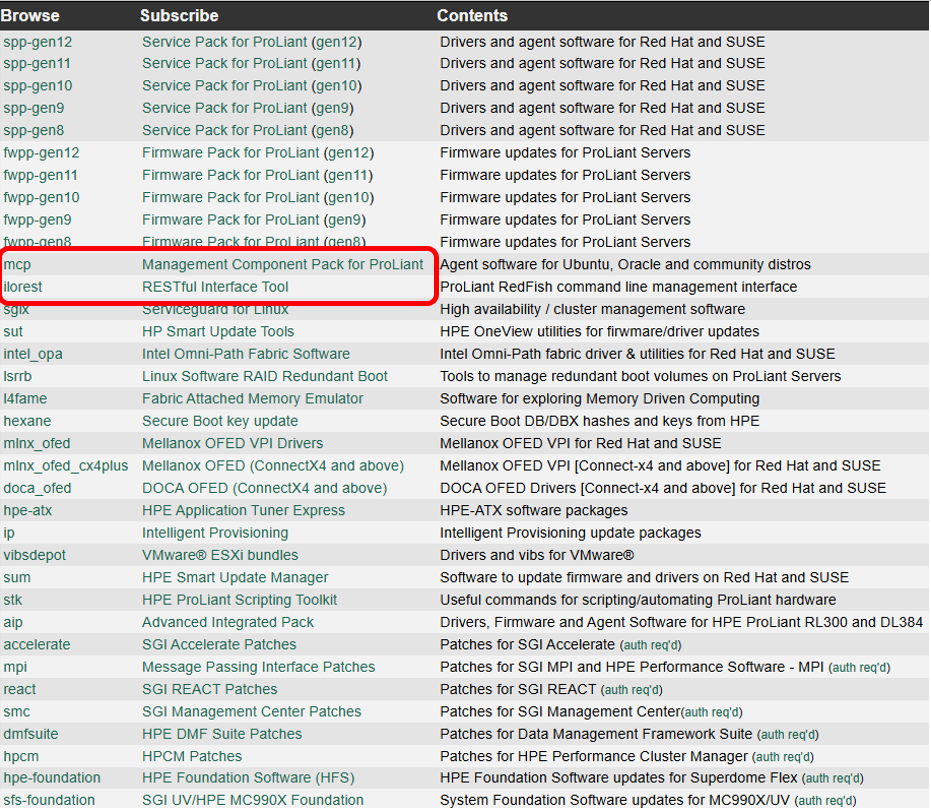Image resolution: width=931 pixels, height=808 pixels.
Task: Open the spp-gen11 browse link
Action: click(x=37, y=64)
